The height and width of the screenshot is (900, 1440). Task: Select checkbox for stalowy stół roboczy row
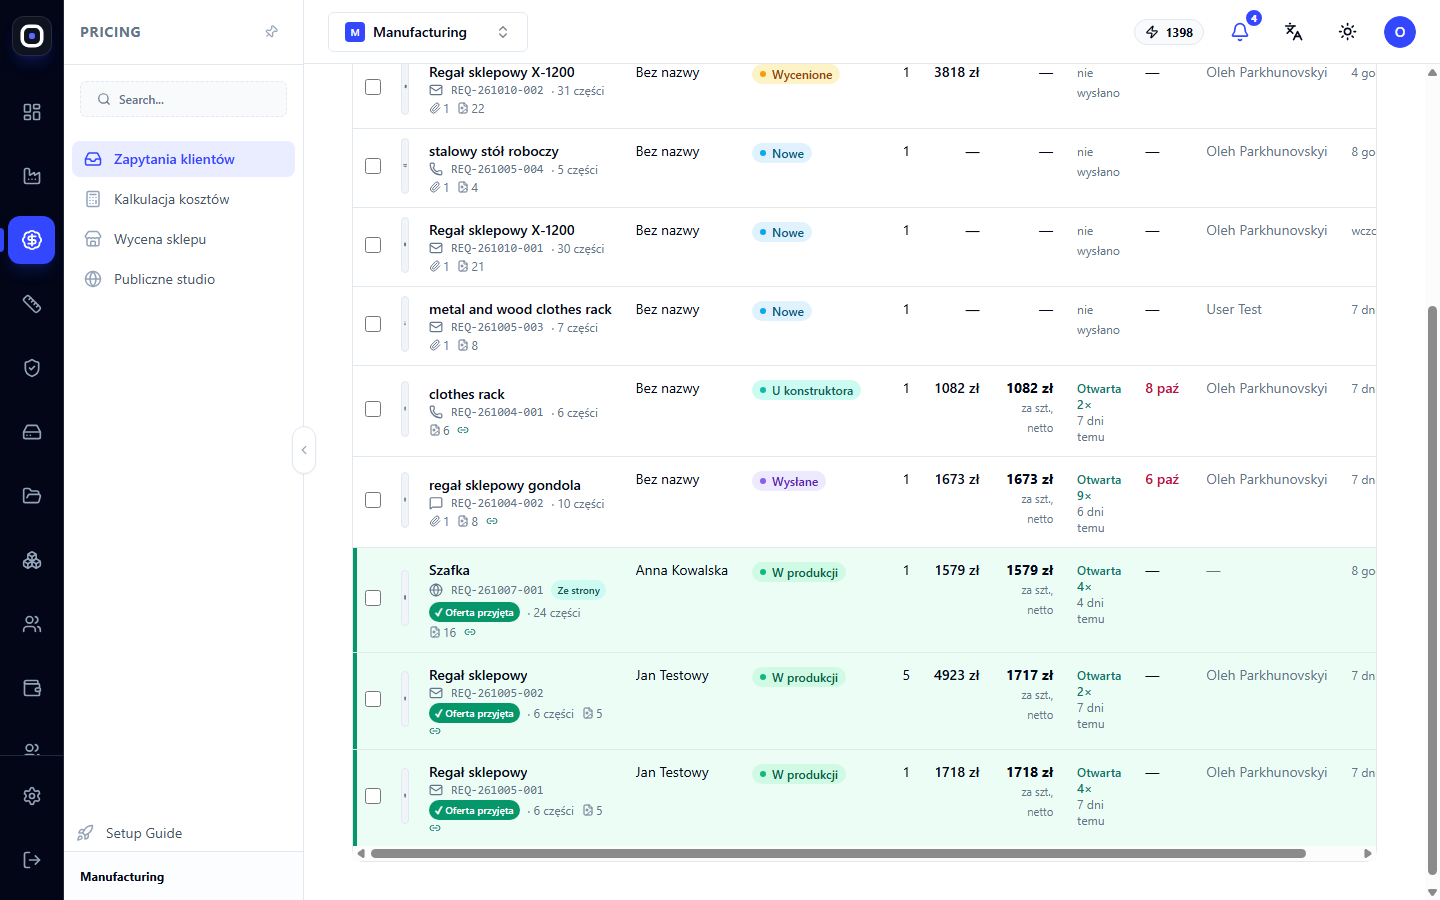coord(373,166)
